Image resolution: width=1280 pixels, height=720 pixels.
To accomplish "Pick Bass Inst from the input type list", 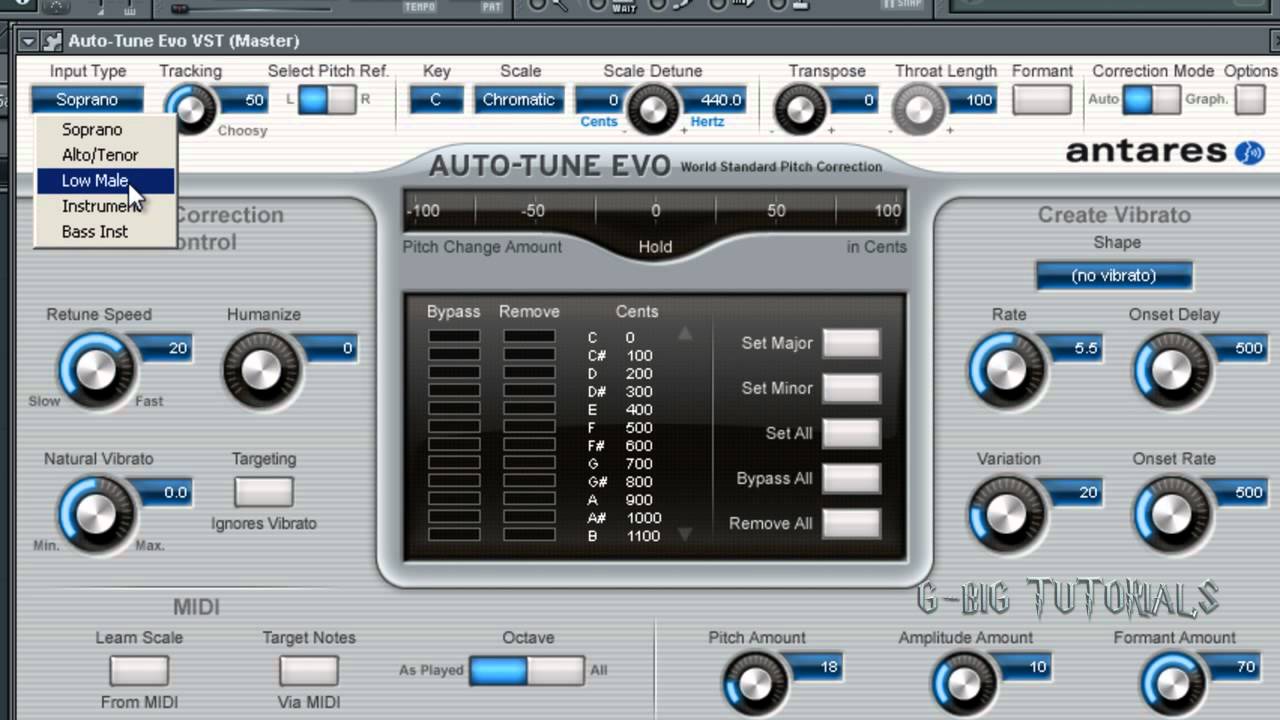I will click(95, 232).
